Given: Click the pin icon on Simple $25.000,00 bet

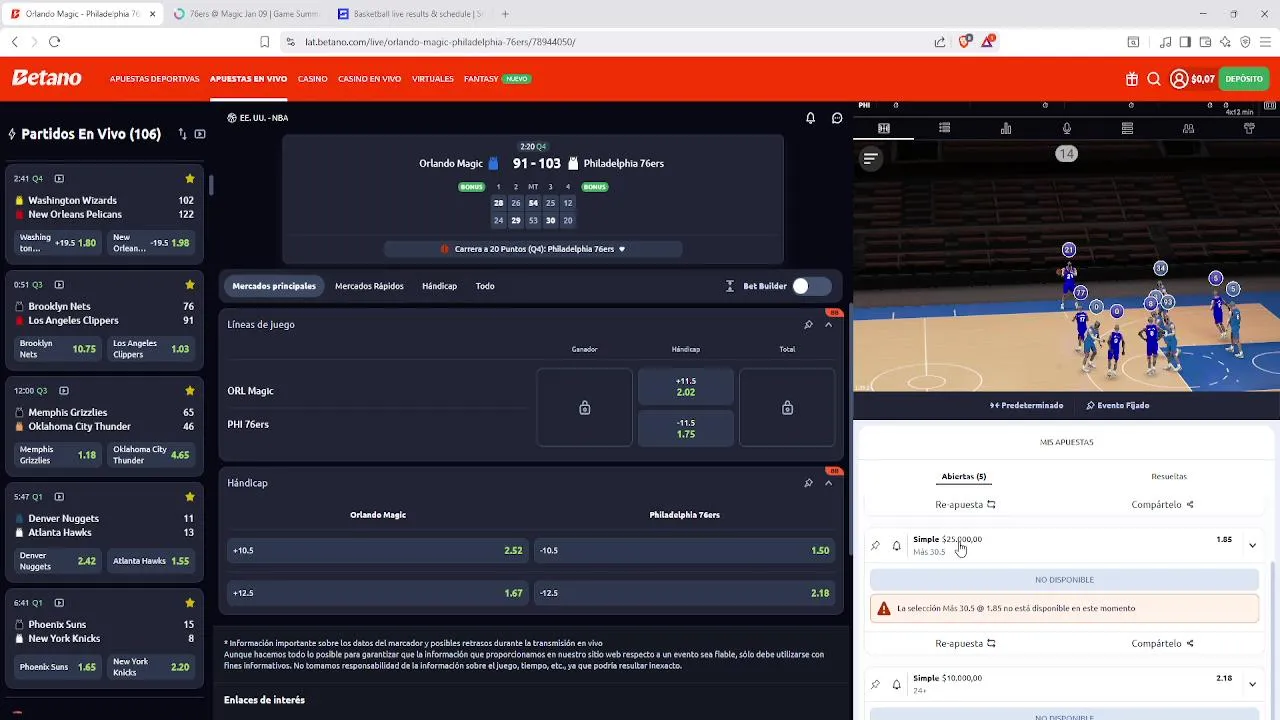Looking at the screenshot, I should [x=875, y=546].
